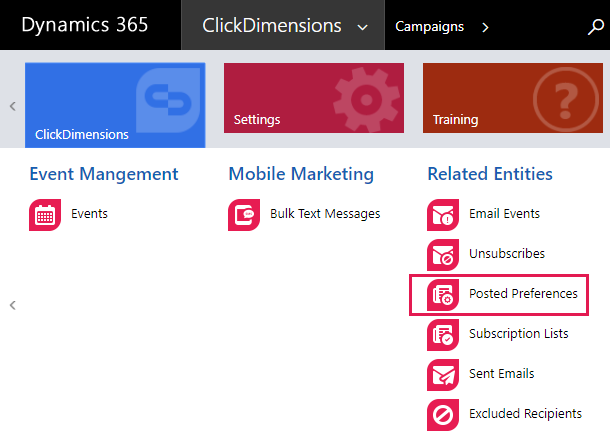
Task: Open the search magnifier in the top bar
Action: [x=595, y=27]
